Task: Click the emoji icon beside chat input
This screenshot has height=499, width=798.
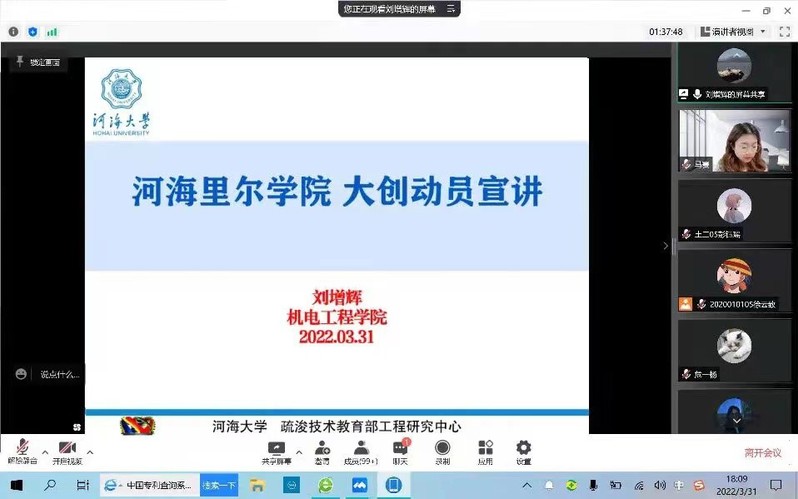Action: pos(21,374)
